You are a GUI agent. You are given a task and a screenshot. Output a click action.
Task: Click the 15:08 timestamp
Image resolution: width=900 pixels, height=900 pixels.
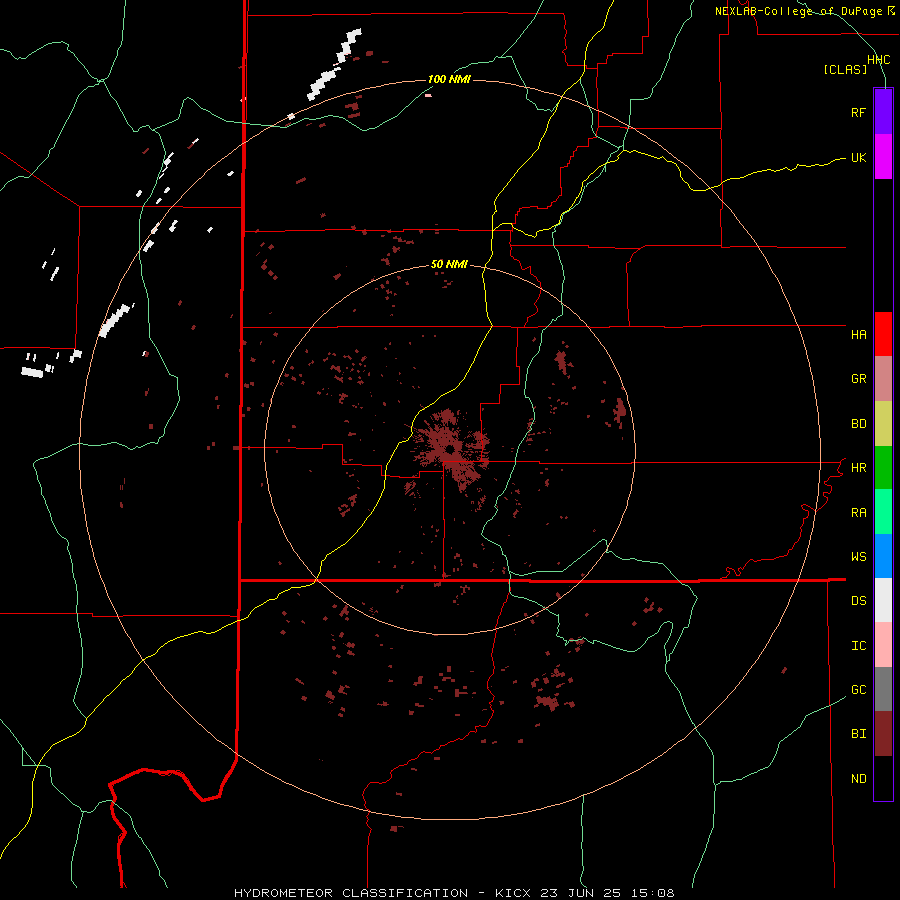point(654,893)
